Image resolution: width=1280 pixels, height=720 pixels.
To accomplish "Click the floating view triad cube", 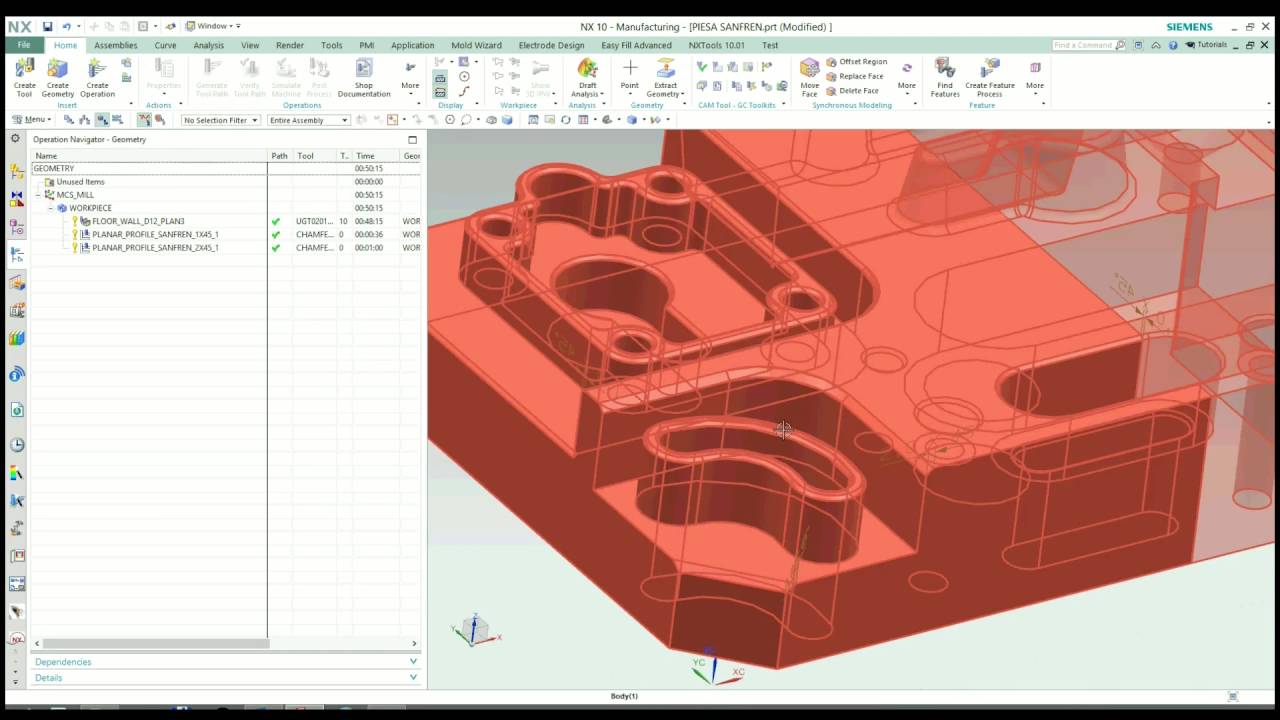I will pos(476,630).
